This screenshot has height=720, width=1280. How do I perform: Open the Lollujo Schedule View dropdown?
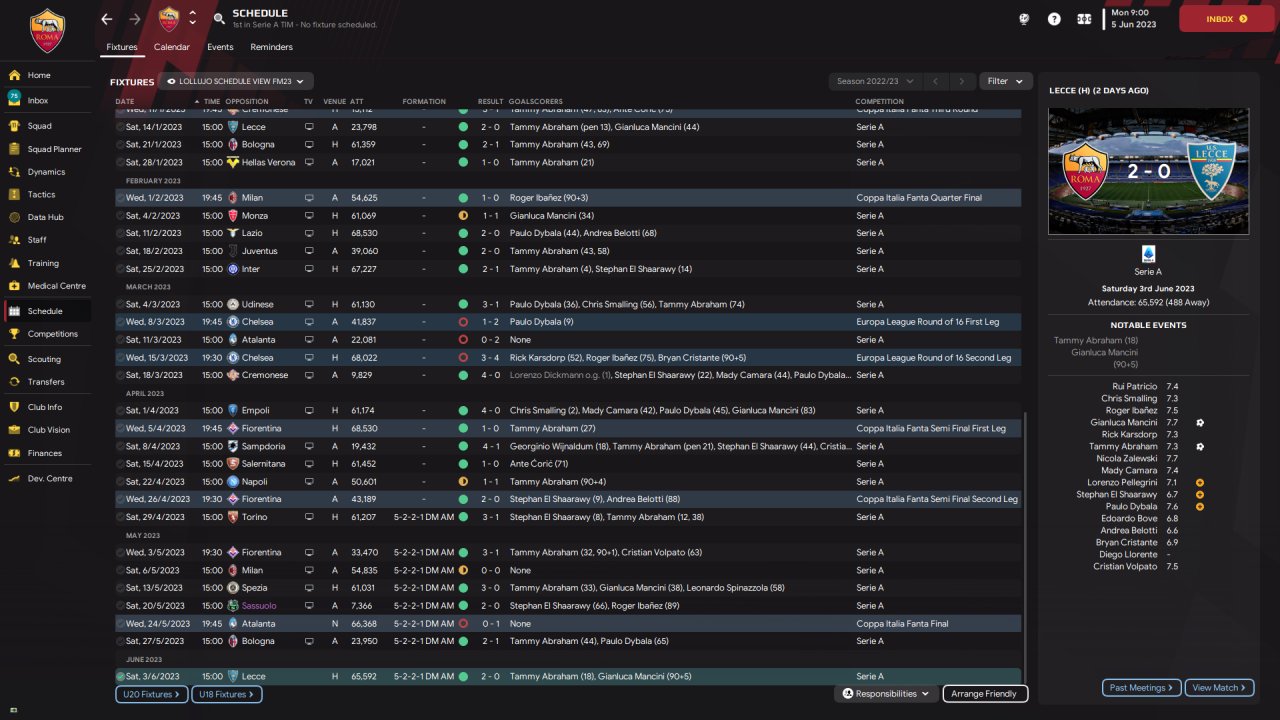(236, 81)
